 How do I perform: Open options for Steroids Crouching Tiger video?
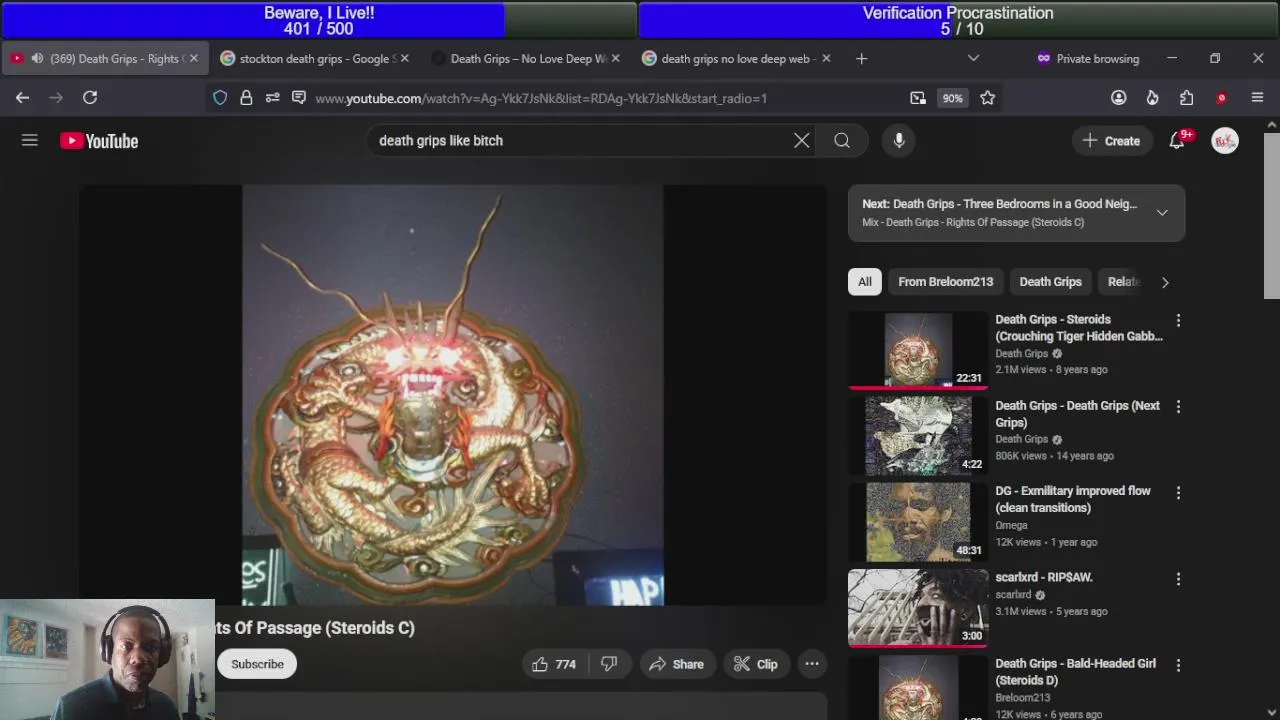(1178, 320)
